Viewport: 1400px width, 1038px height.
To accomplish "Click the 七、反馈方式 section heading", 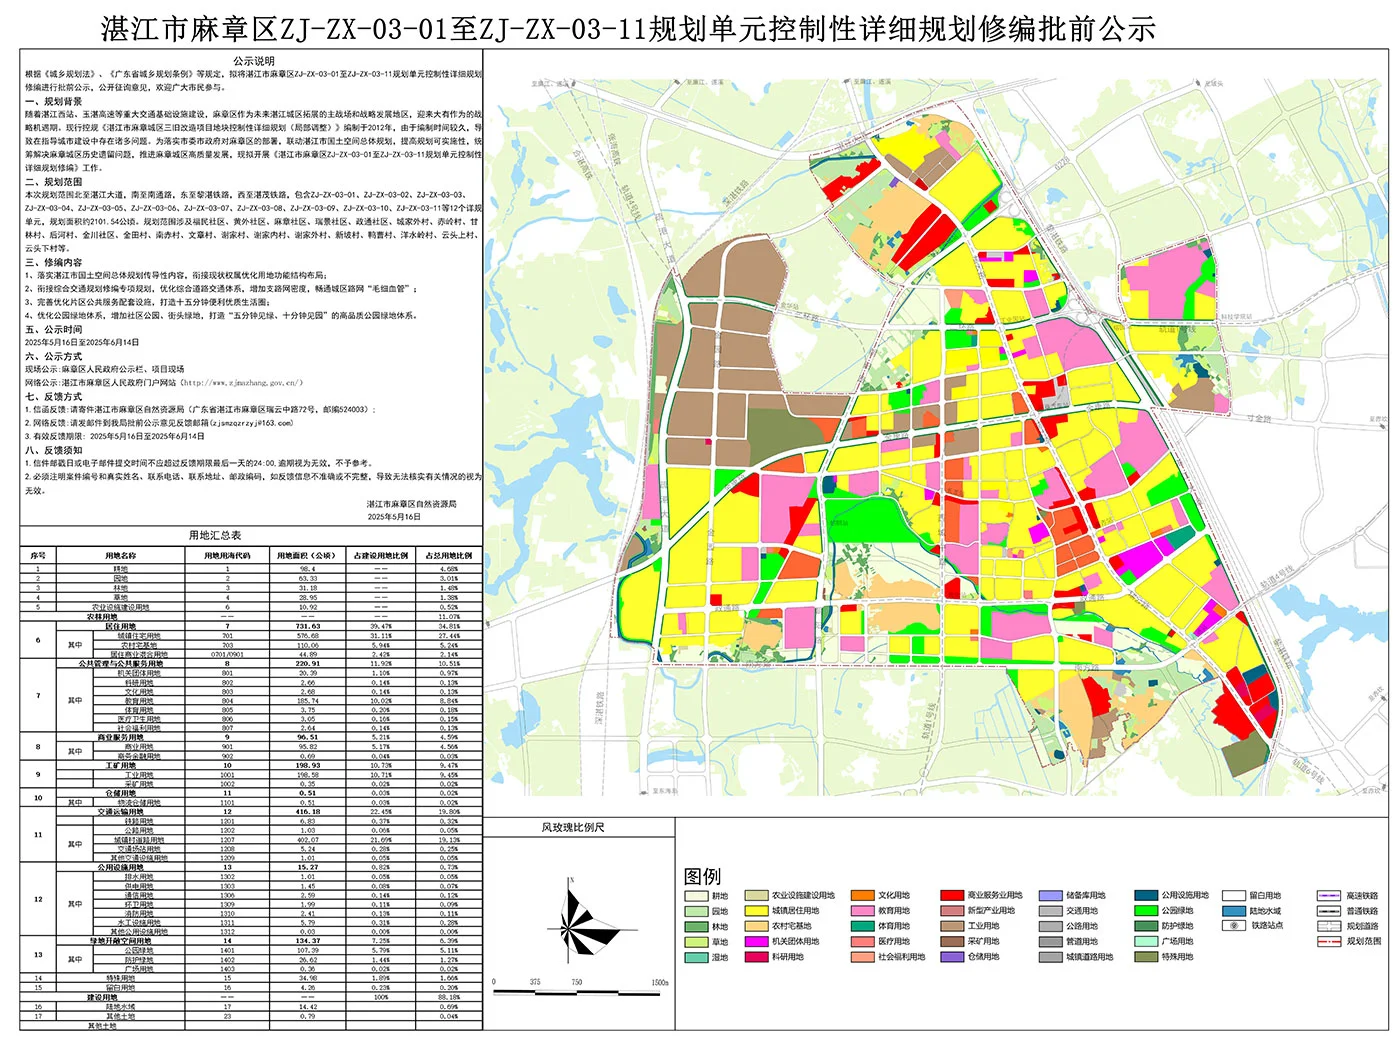I will click(54, 396).
